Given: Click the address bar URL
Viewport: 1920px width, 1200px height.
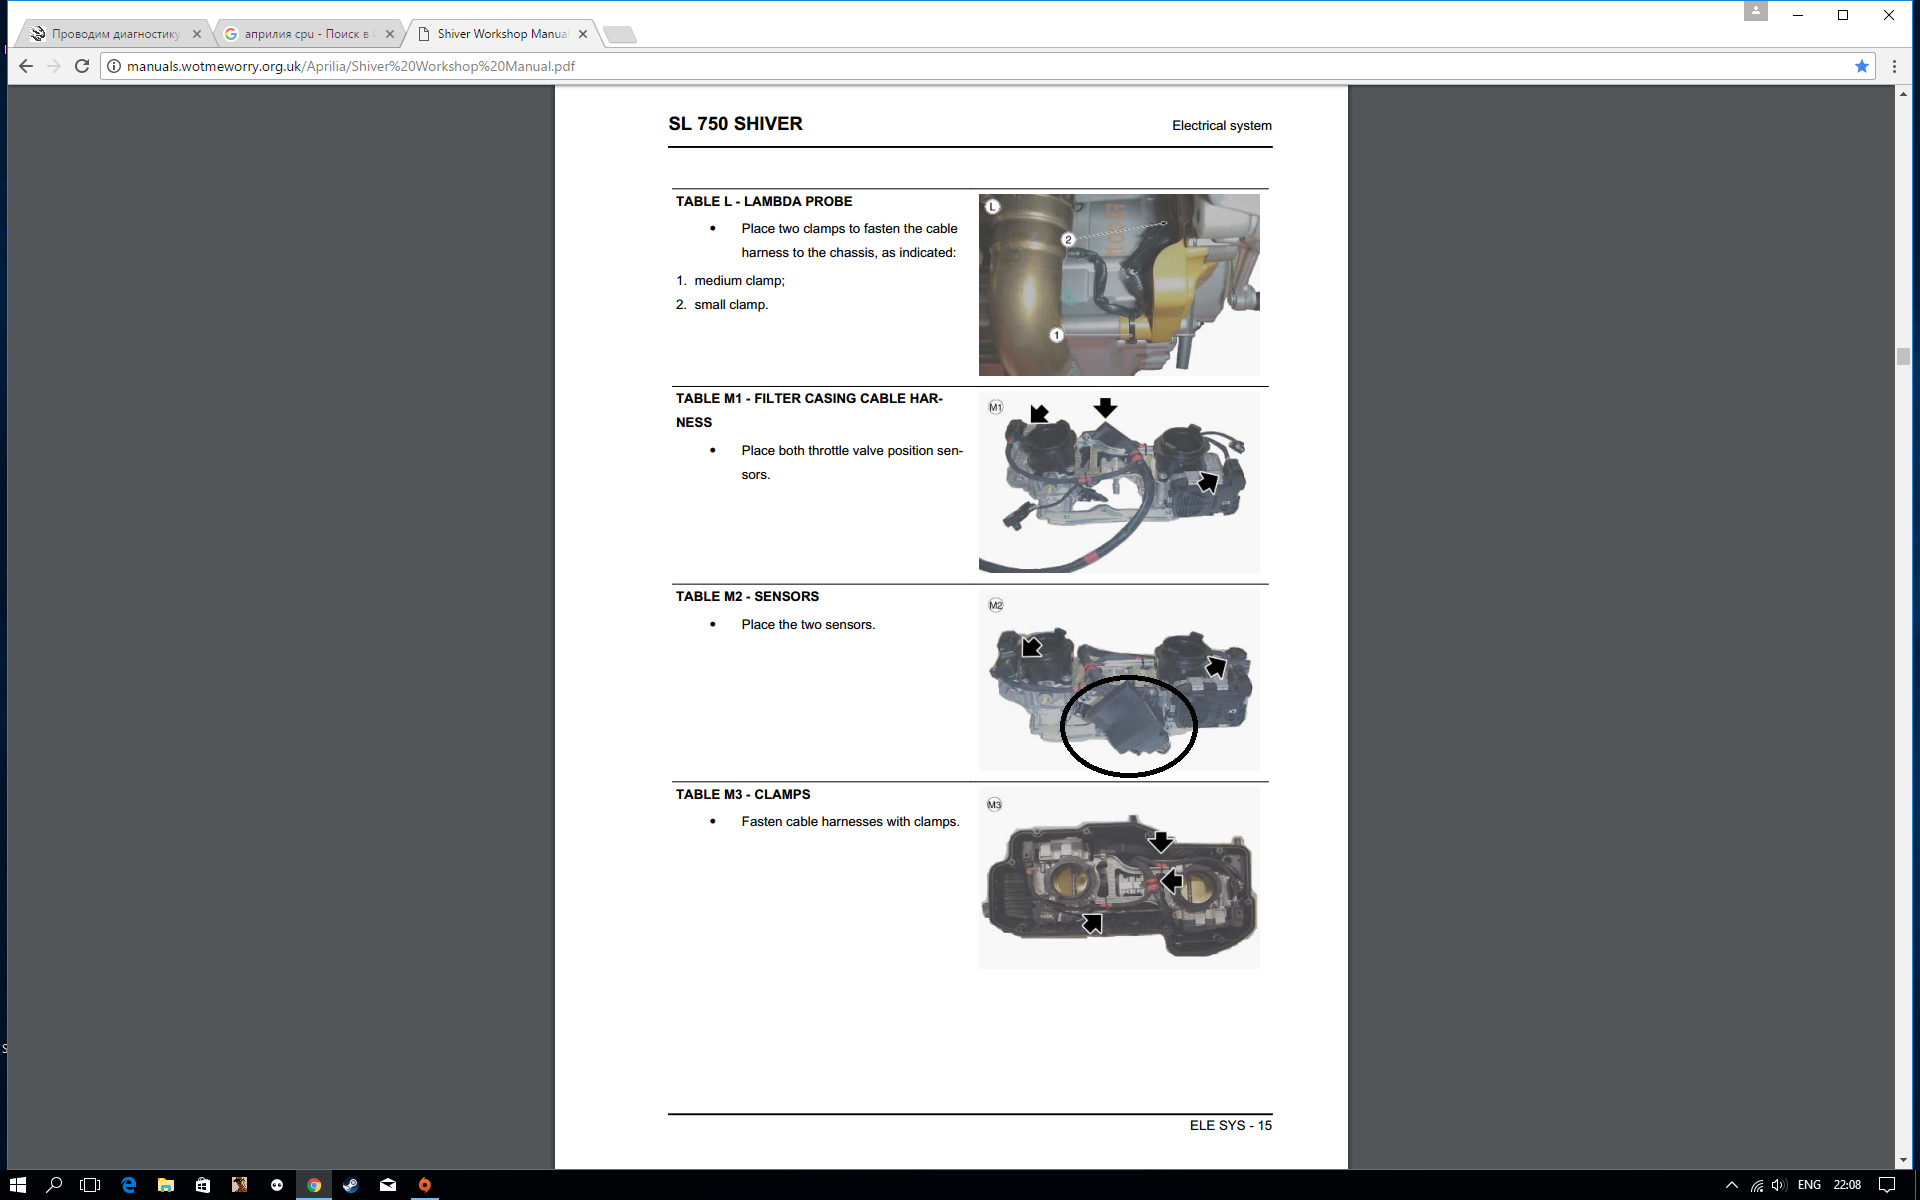Looking at the screenshot, I should pyautogui.click(x=350, y=66).
